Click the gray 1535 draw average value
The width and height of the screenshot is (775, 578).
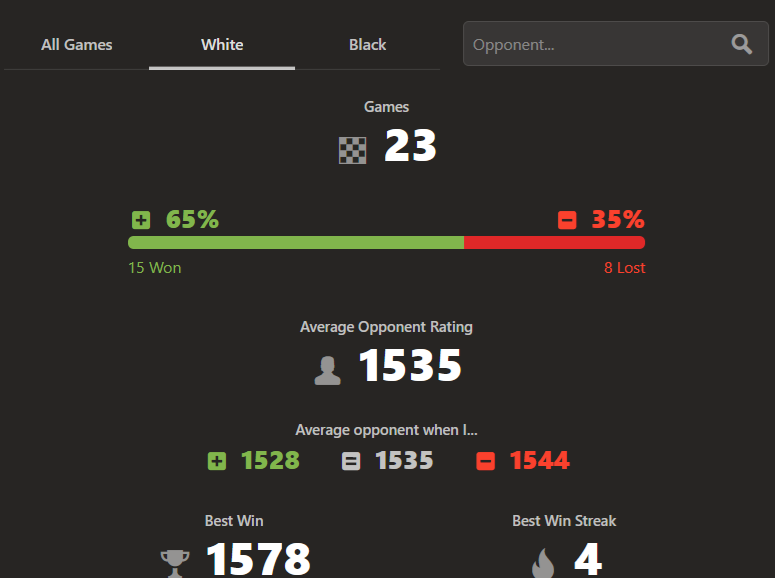[x=404, y=461]
